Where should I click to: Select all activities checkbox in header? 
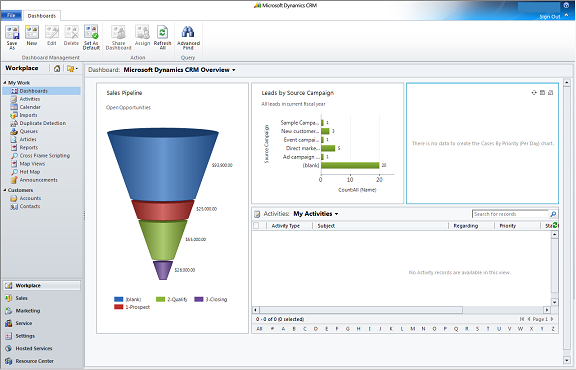coord(256,226)
